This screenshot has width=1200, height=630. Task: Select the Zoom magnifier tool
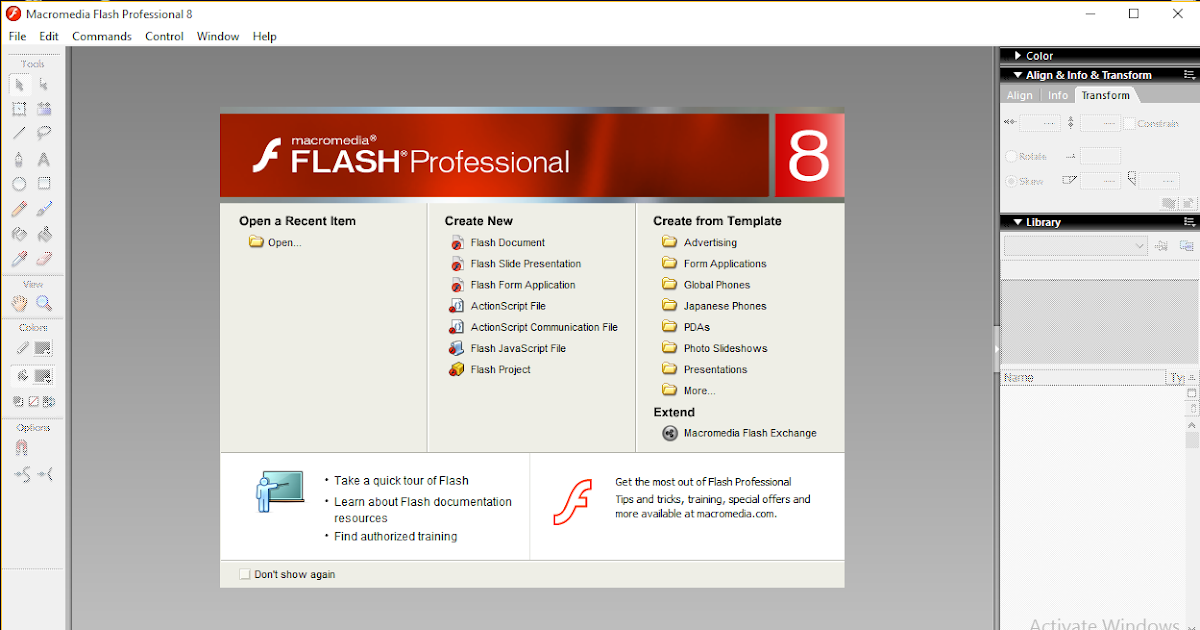(44, 303)
